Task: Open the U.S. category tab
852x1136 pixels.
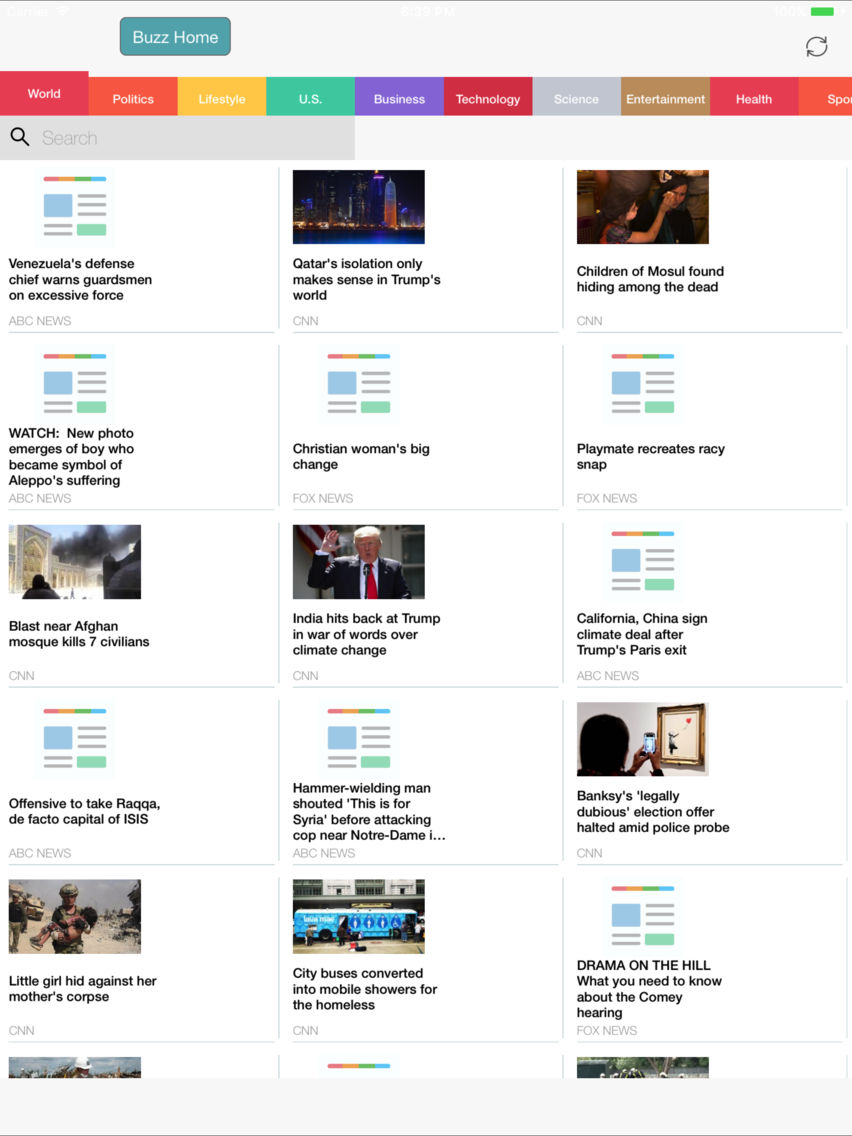Action: point(310,98)
